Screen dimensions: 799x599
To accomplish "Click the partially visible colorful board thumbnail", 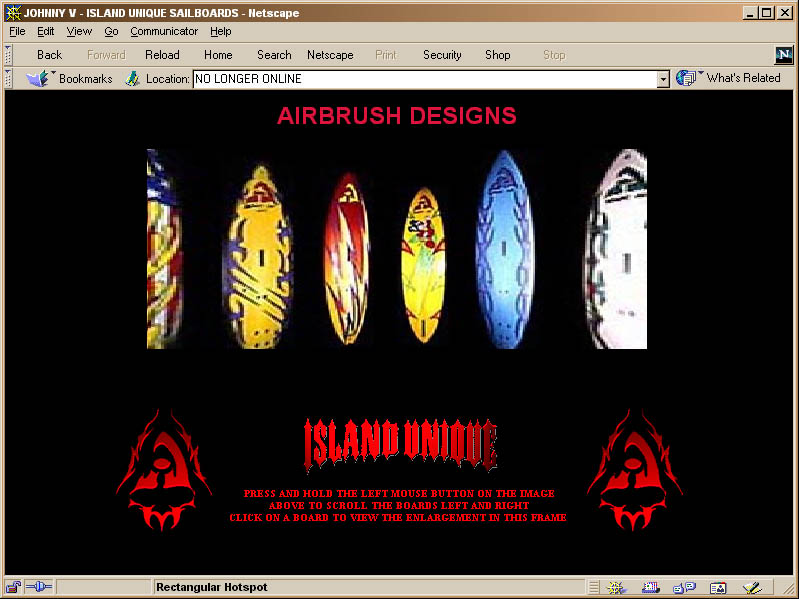I will 164,249.
